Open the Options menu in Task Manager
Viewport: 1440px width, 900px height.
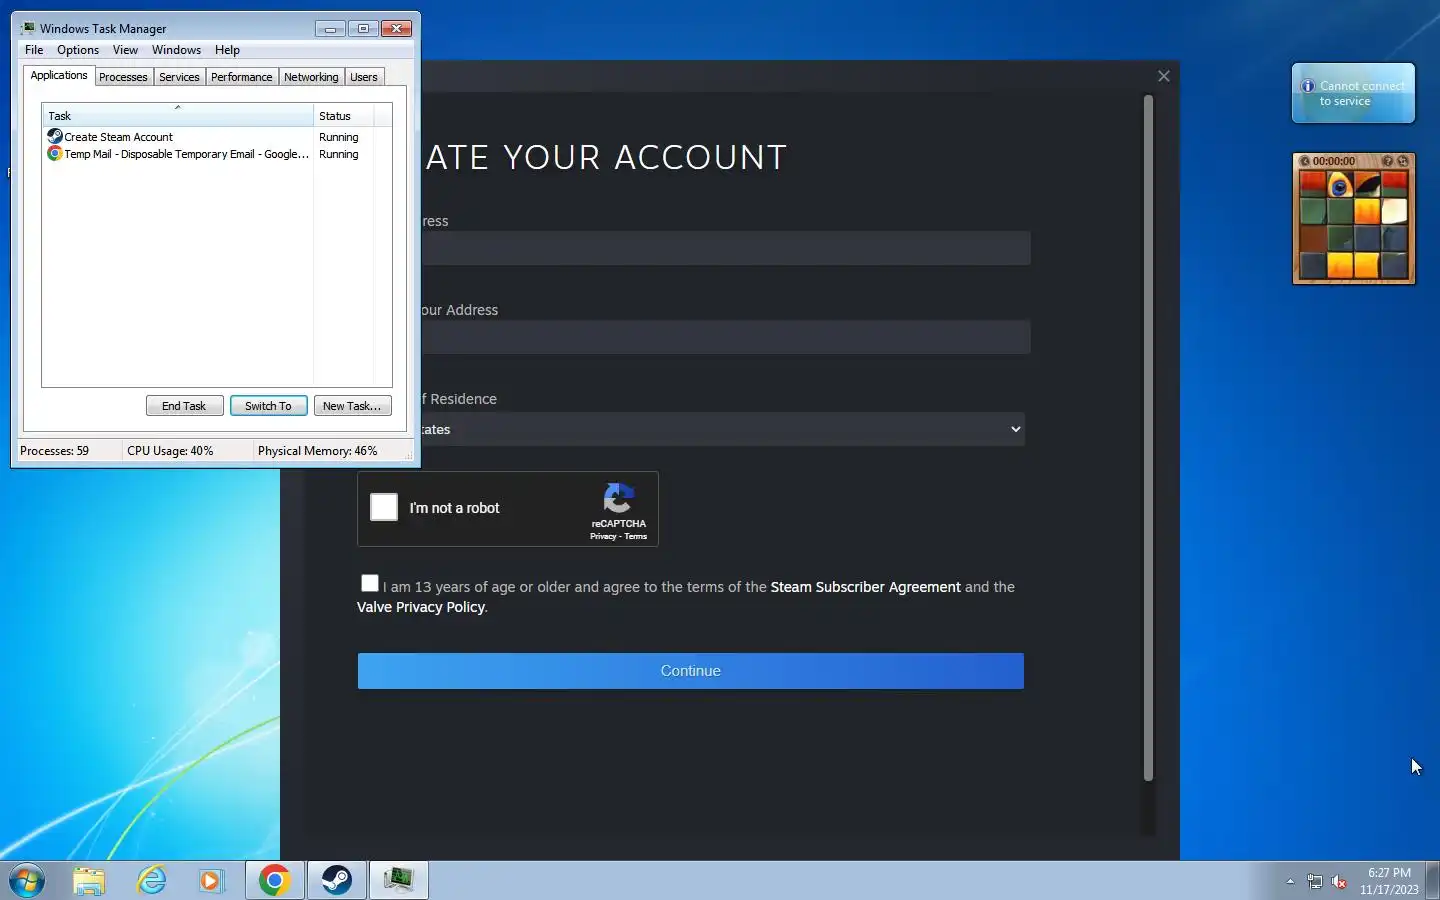(x=78, y=50)
